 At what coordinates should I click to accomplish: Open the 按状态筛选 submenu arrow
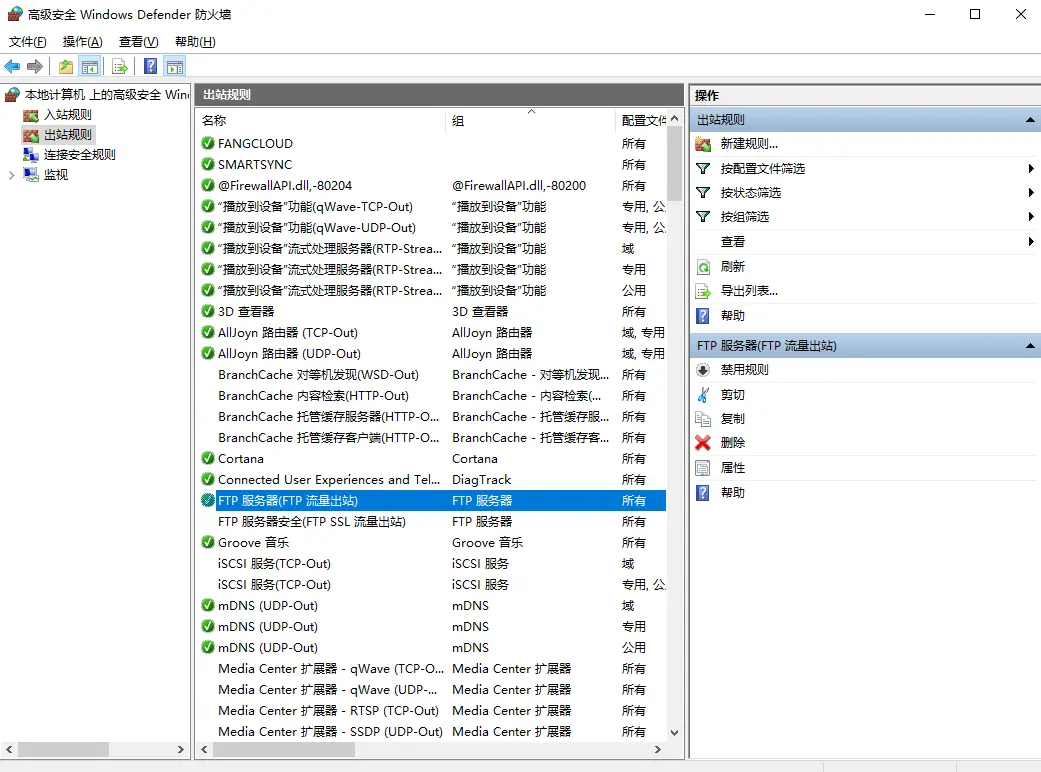pyautogui.click(x=1030, y=193)
